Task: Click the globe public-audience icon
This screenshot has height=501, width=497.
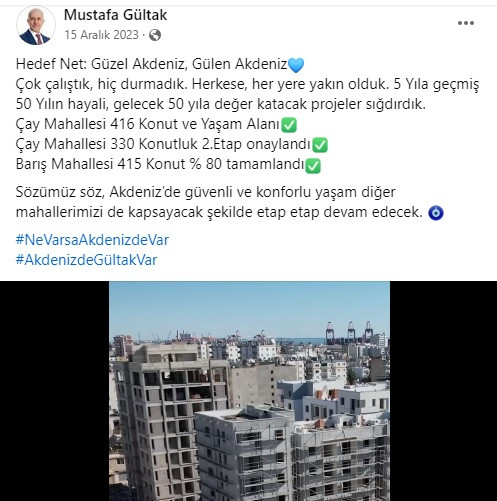Action: tap(155, 35)
